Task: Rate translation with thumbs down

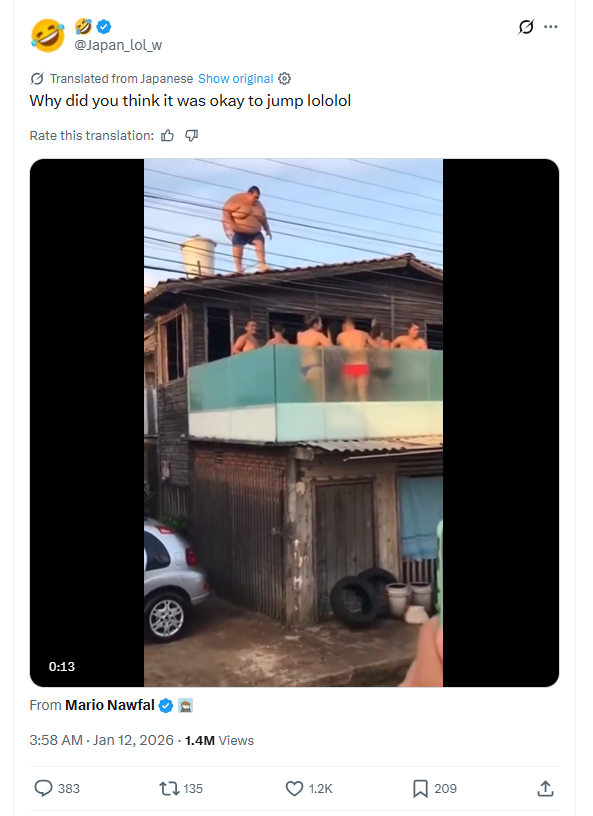Action: pyautogui.click(x=192, y=136)
